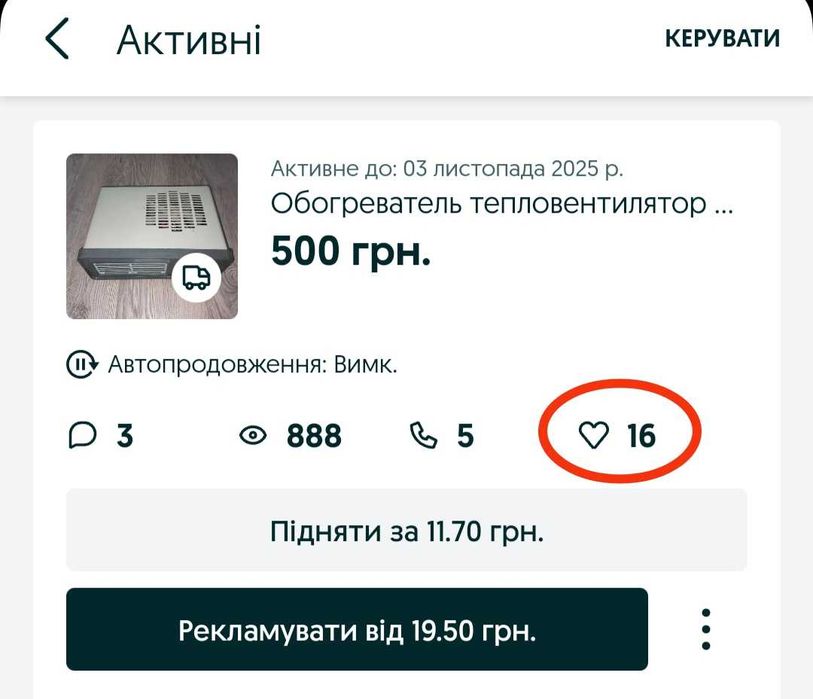Click Рекламувати від 19.50 грн. button
Image resolution: width=813 pixels, height=699 pixels.
tap(357, 629)
